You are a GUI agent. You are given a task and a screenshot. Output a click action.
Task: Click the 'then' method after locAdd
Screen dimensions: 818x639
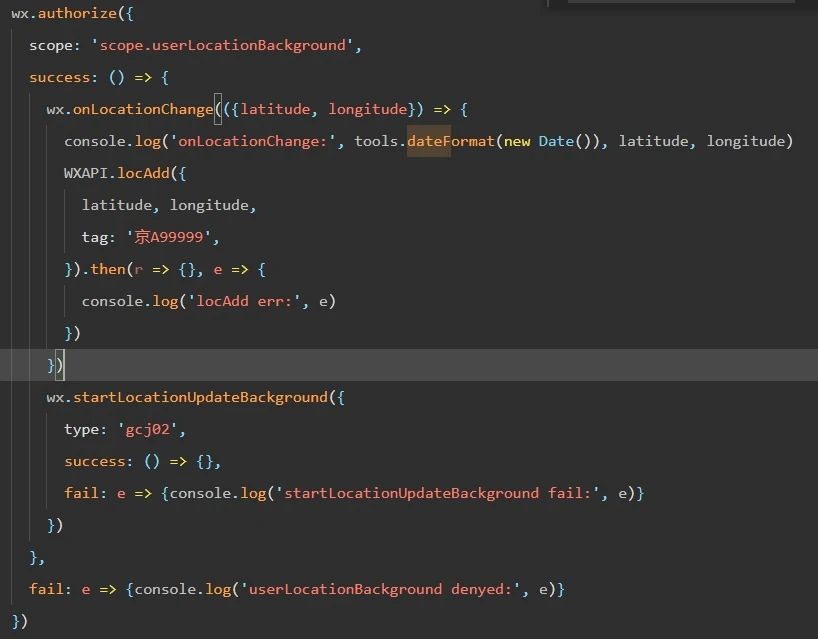coord(108,269)
